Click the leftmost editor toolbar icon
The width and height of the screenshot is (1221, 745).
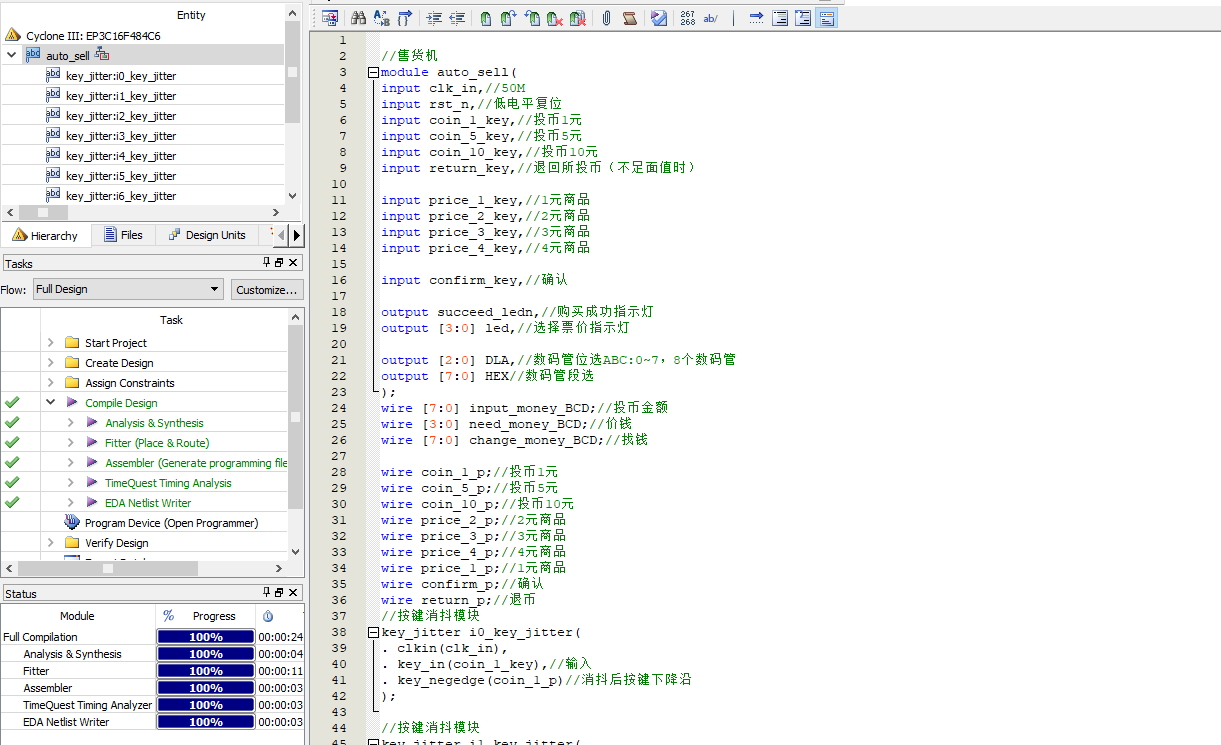pos(329,18)
